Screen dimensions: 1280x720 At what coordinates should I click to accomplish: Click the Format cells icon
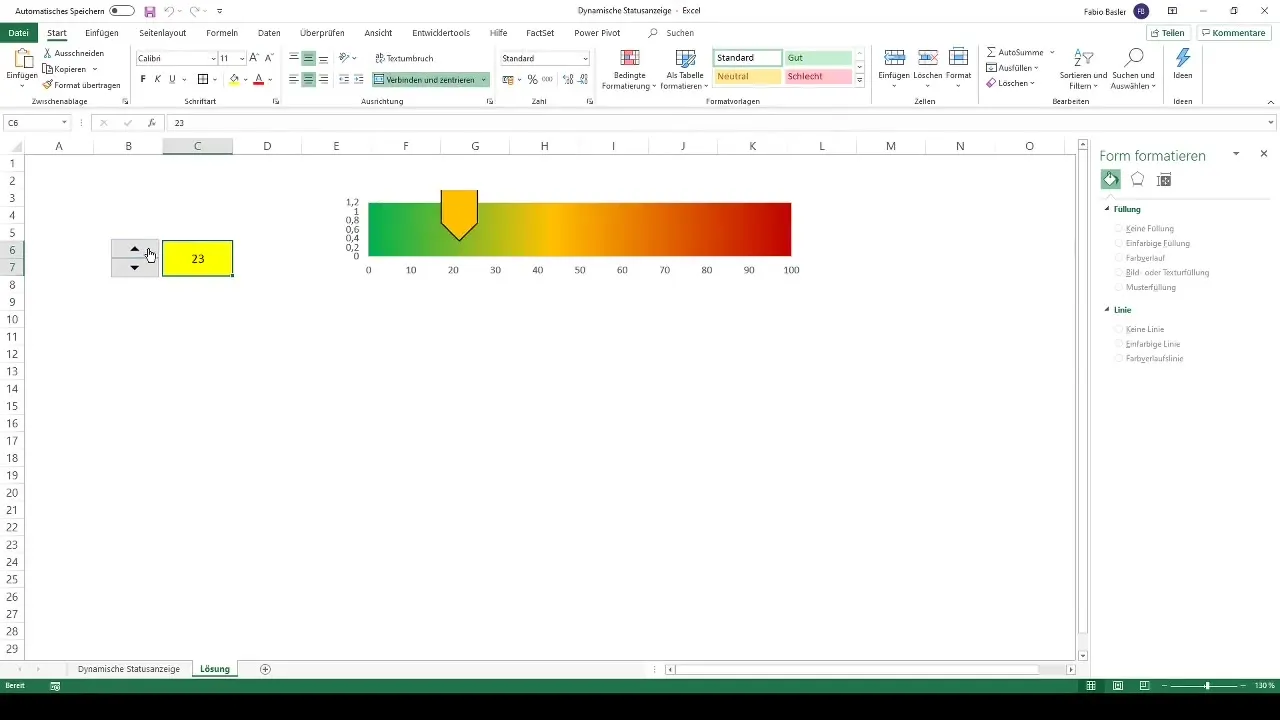coord(958,58)
